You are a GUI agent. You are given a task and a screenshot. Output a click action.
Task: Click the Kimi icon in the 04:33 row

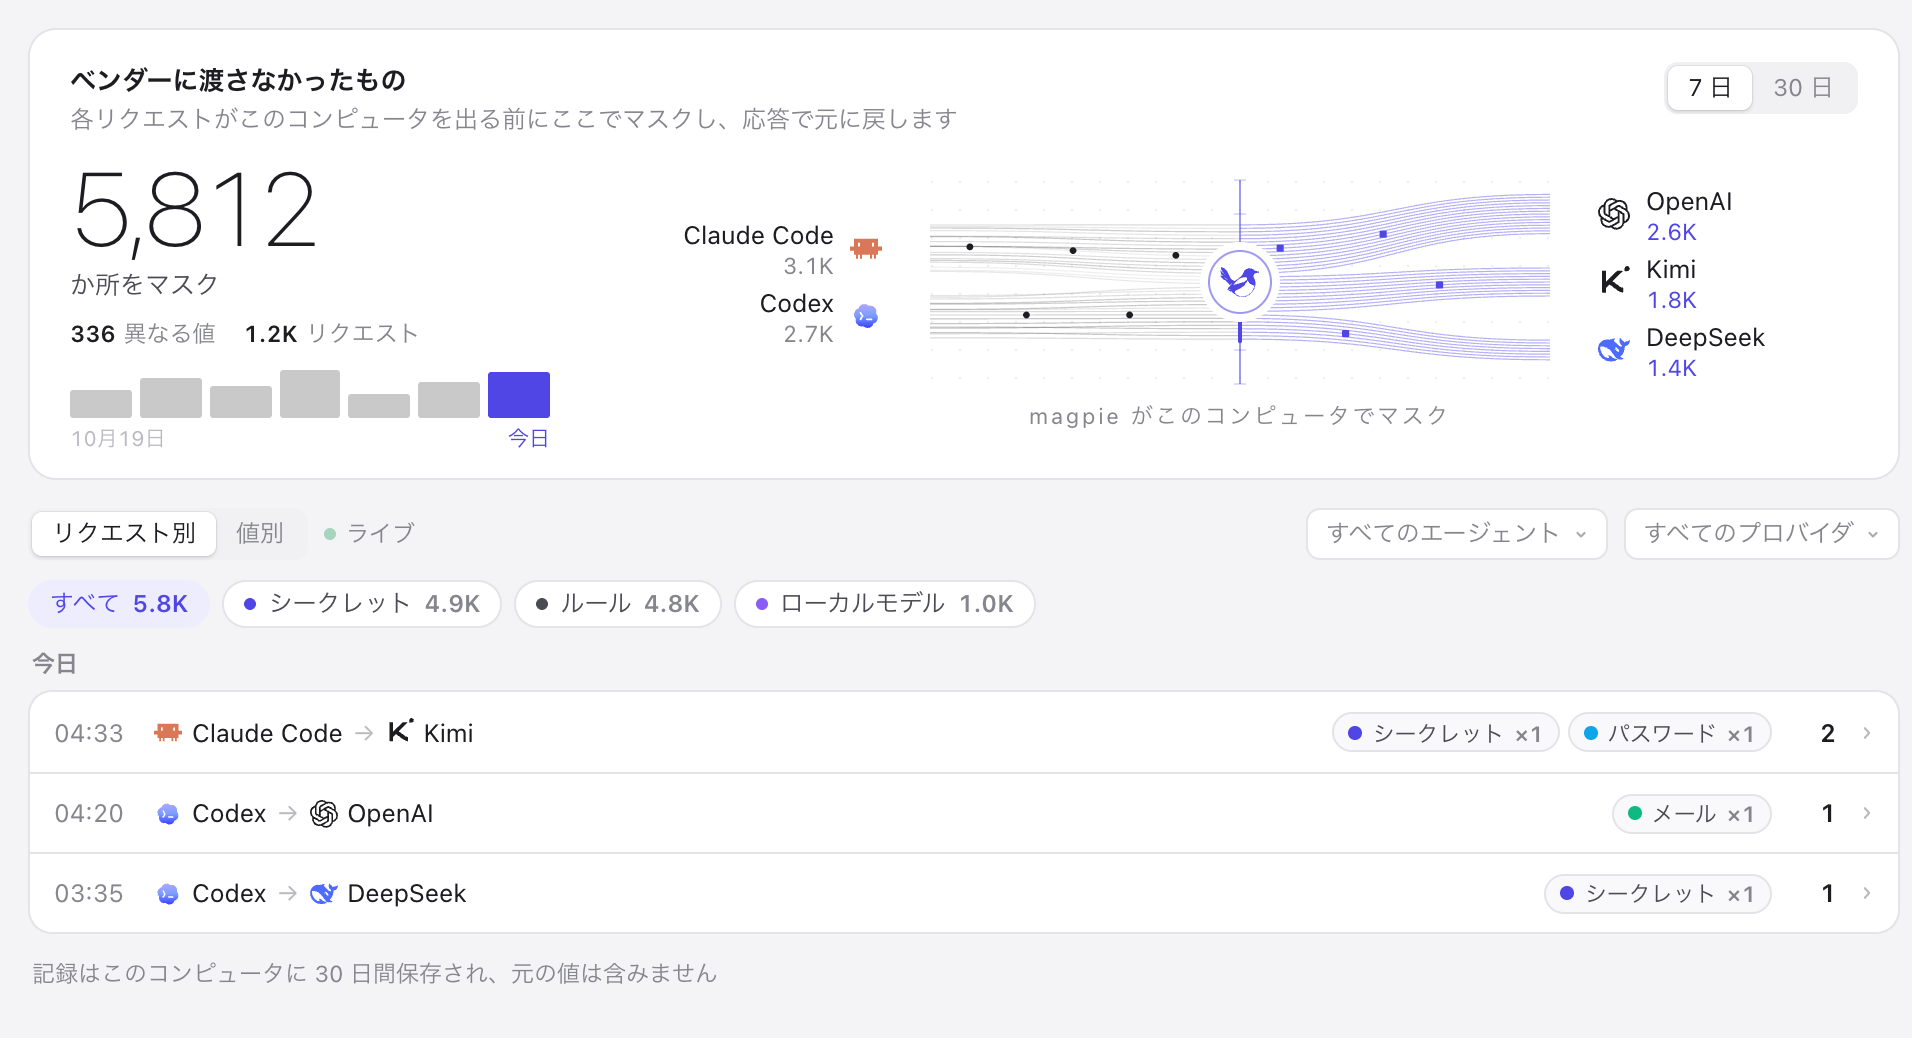point(400,731)
